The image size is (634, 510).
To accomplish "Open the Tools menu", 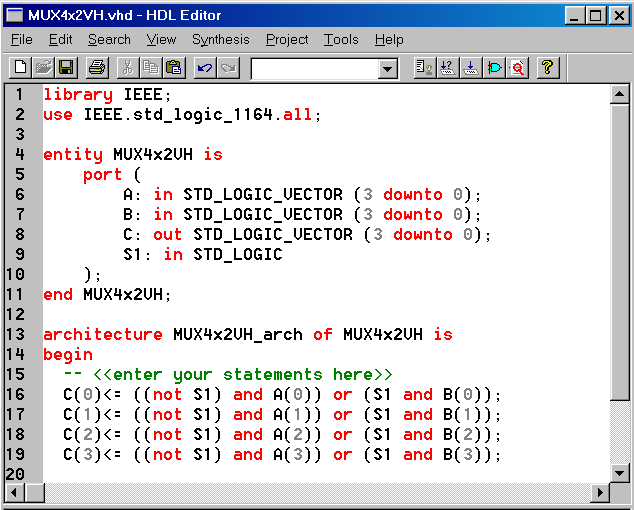I will [341, 39].
